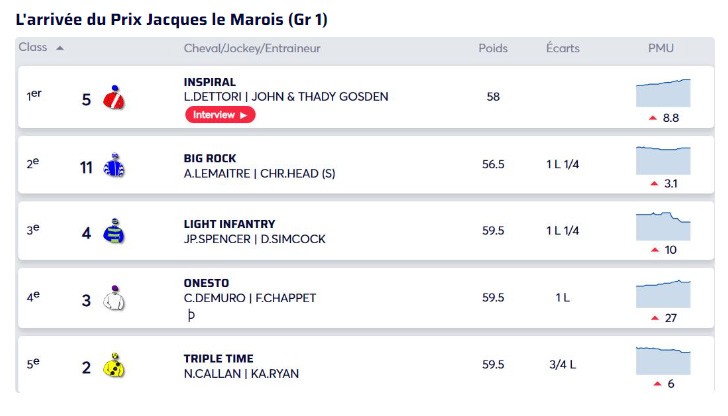Viewport: 728px width, 416px height.
Task: Click Inspiral's PMU odds trend chart
Action: pyautogui.click(x=662, y=92)
